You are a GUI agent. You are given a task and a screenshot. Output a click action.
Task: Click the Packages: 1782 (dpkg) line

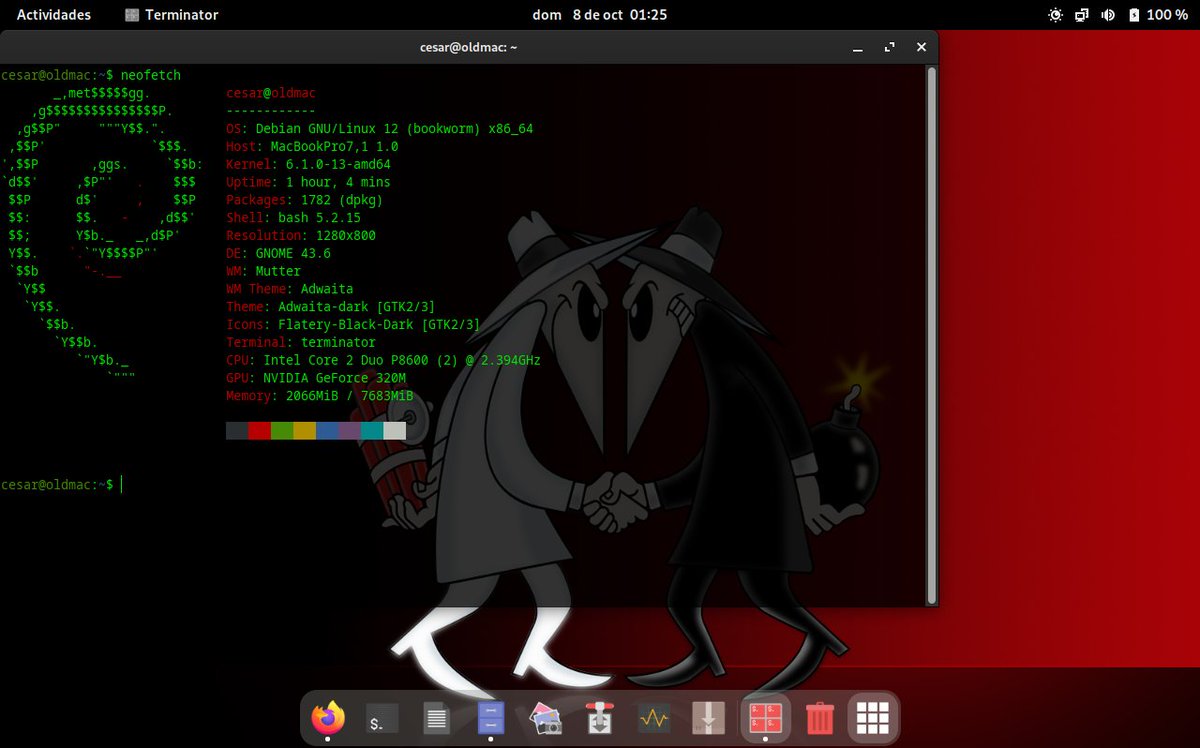pyautogui.click(x=305, y=200)
